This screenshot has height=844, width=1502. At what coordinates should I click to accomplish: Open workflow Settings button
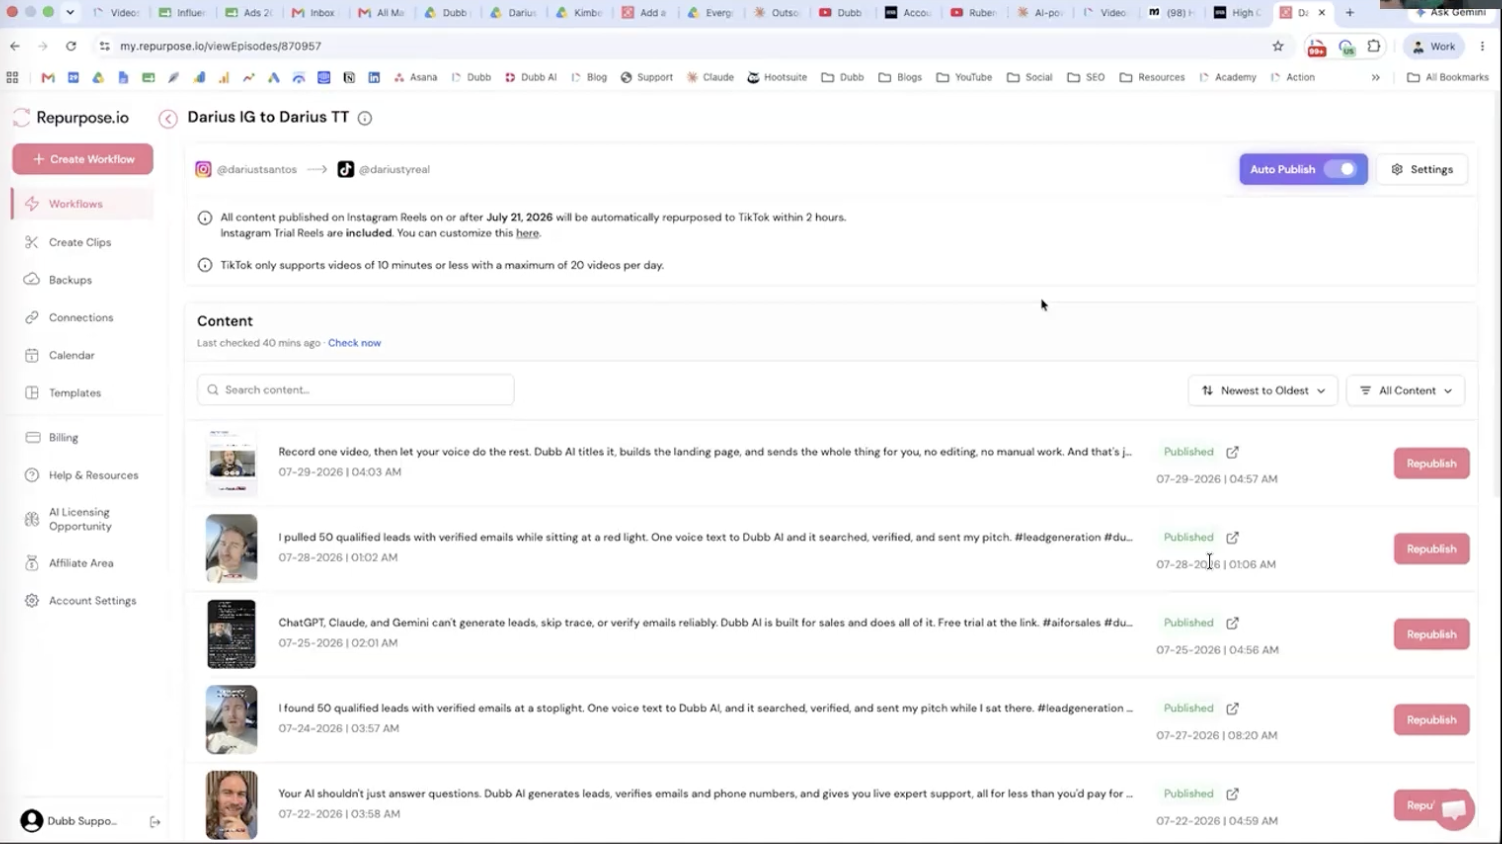(1422, 169)
